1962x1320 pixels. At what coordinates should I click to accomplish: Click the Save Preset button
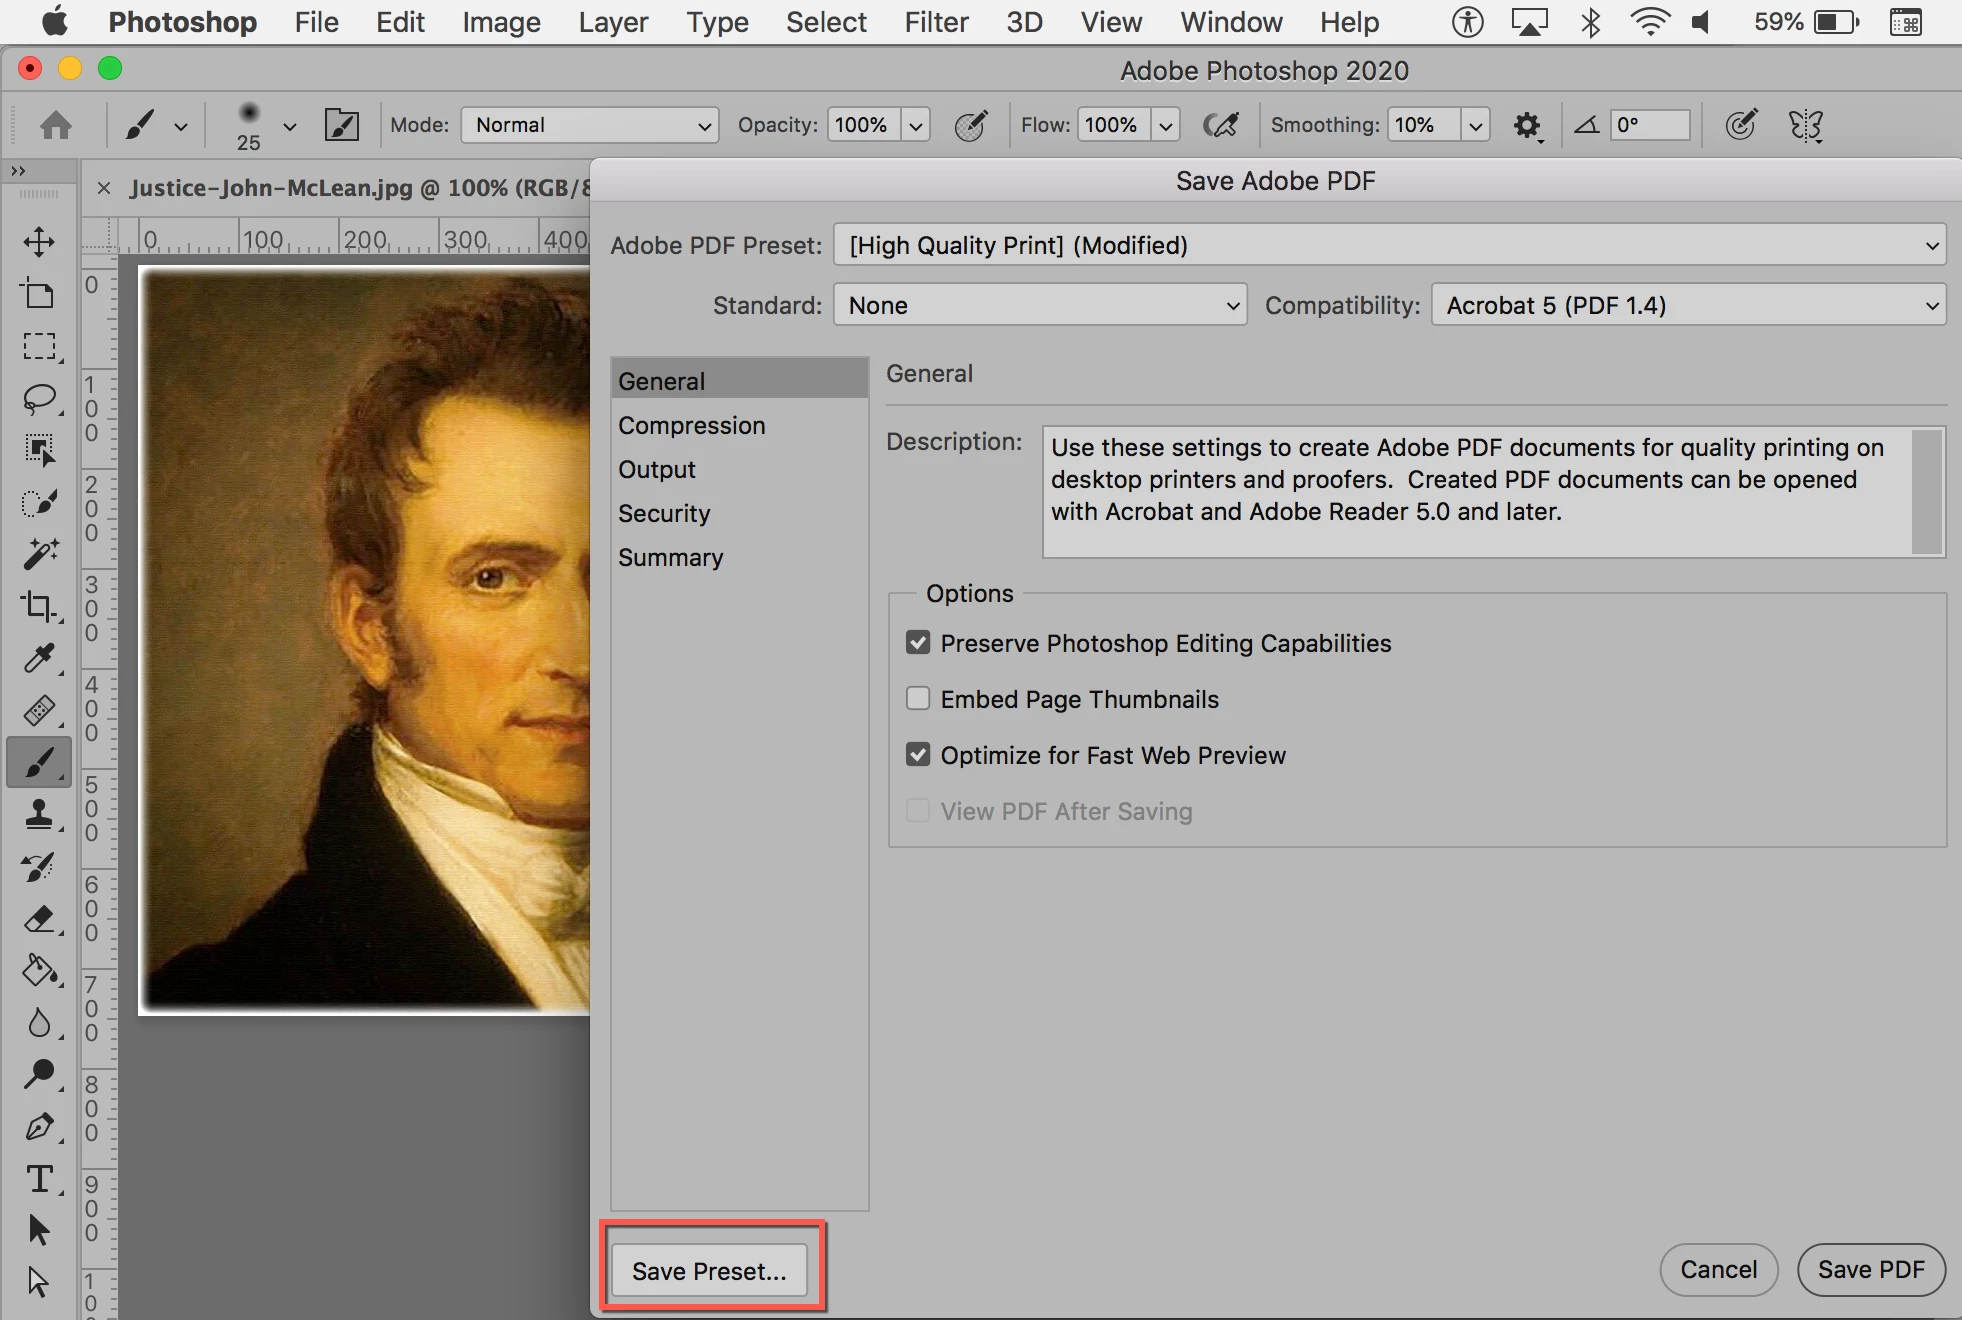(x=709, y=1270)
